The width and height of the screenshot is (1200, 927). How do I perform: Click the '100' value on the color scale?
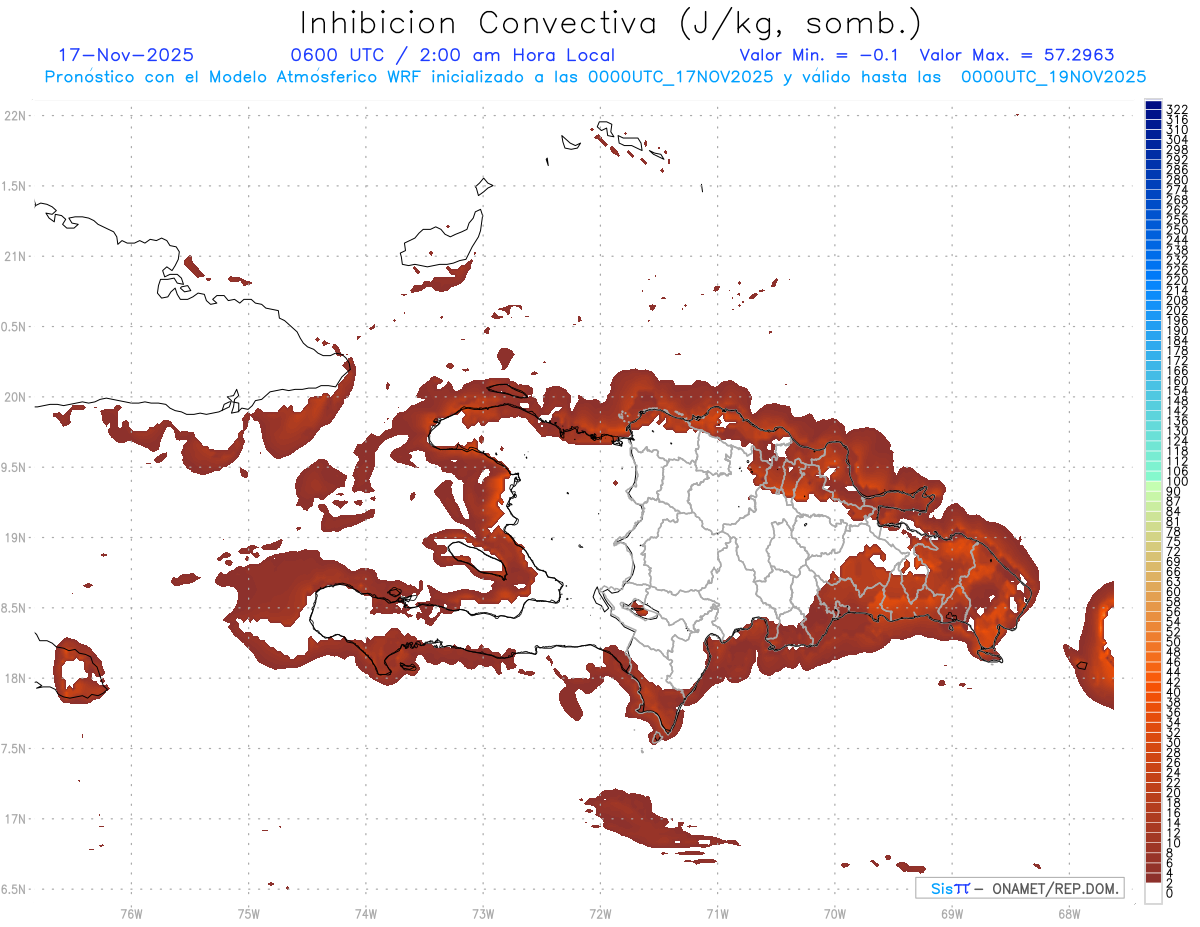click(1177, 482)
